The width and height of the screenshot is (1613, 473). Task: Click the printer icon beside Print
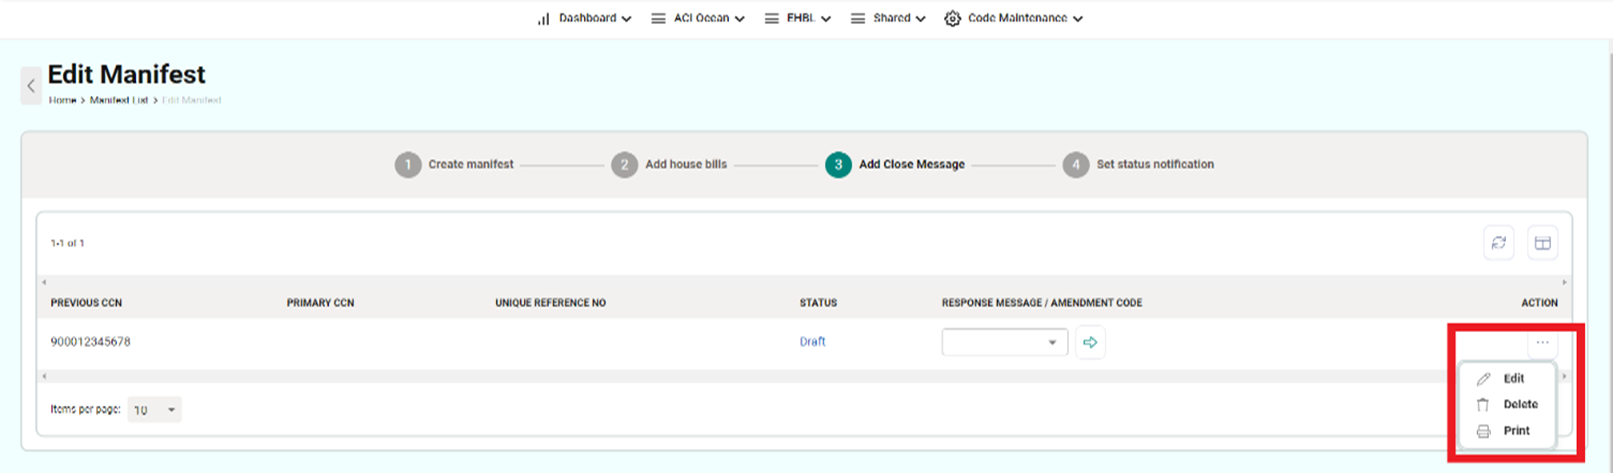1483,431
